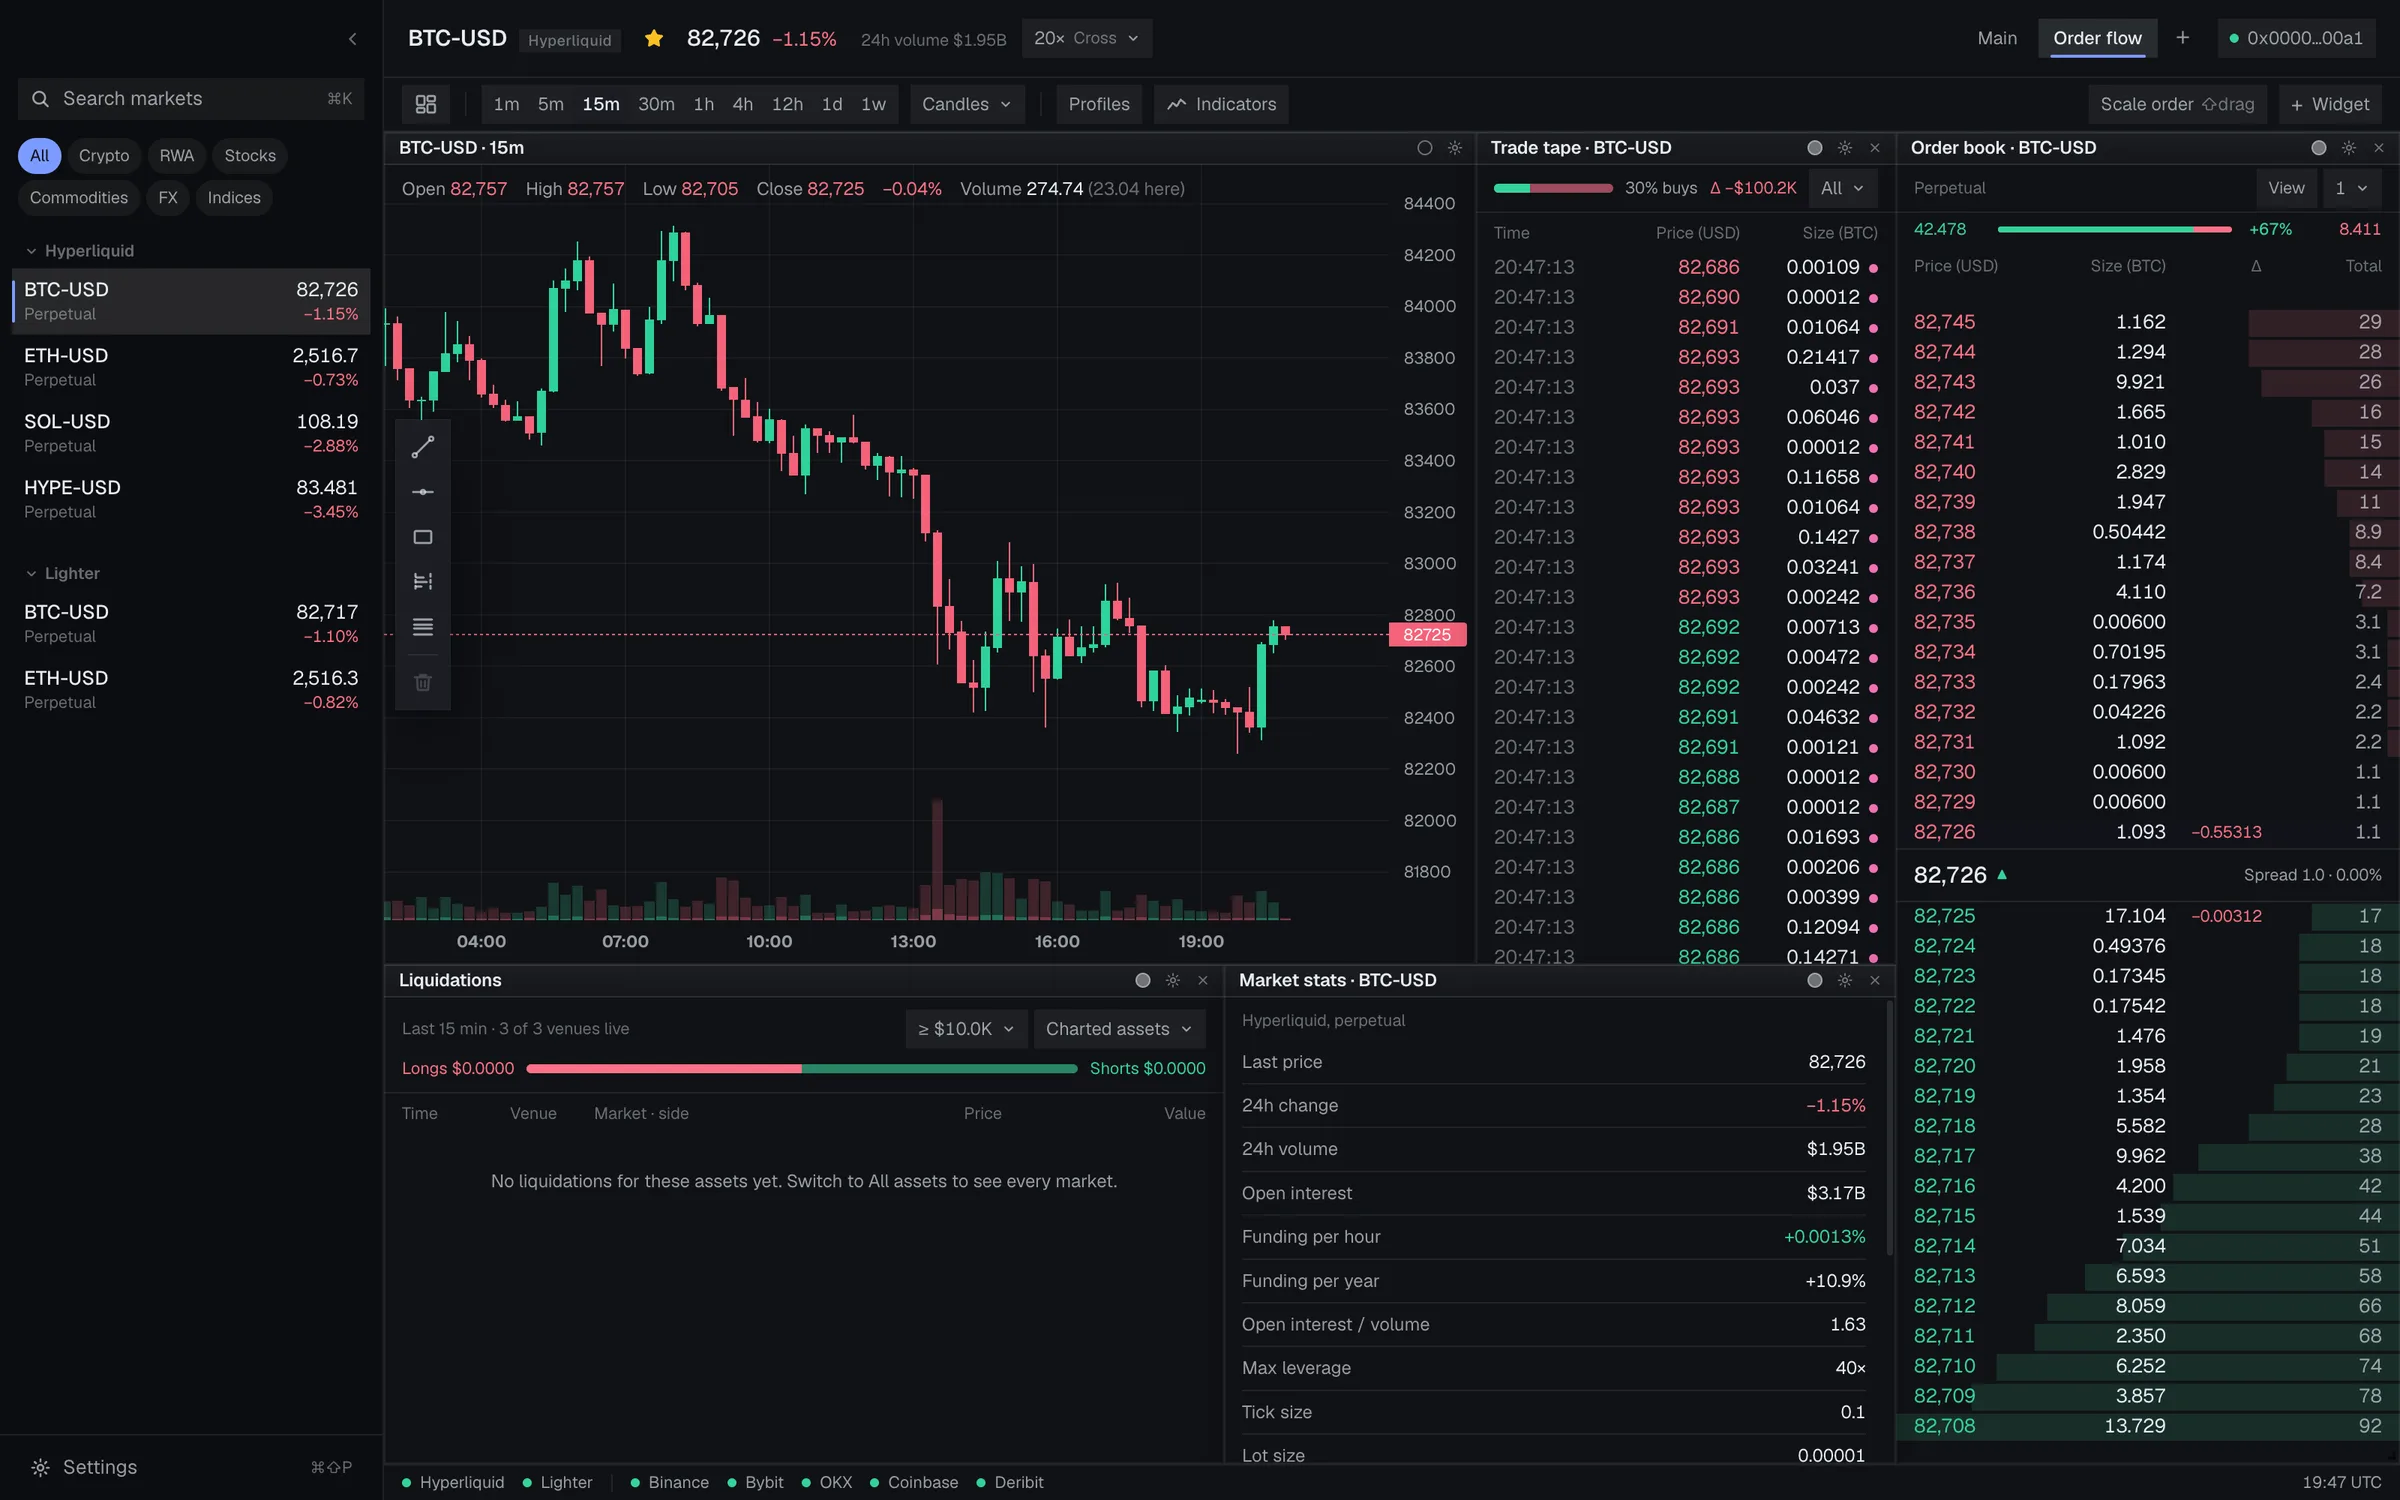Switch to the Main layout tab

pos(1997,38)
